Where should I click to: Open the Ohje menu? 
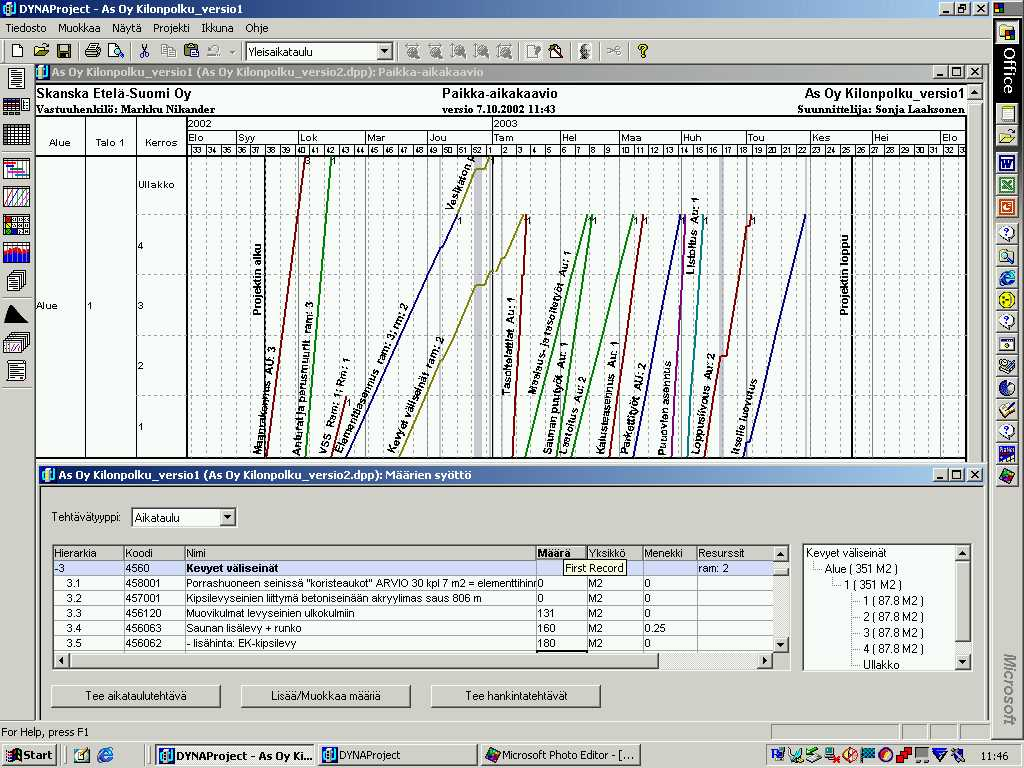[257, 28]
